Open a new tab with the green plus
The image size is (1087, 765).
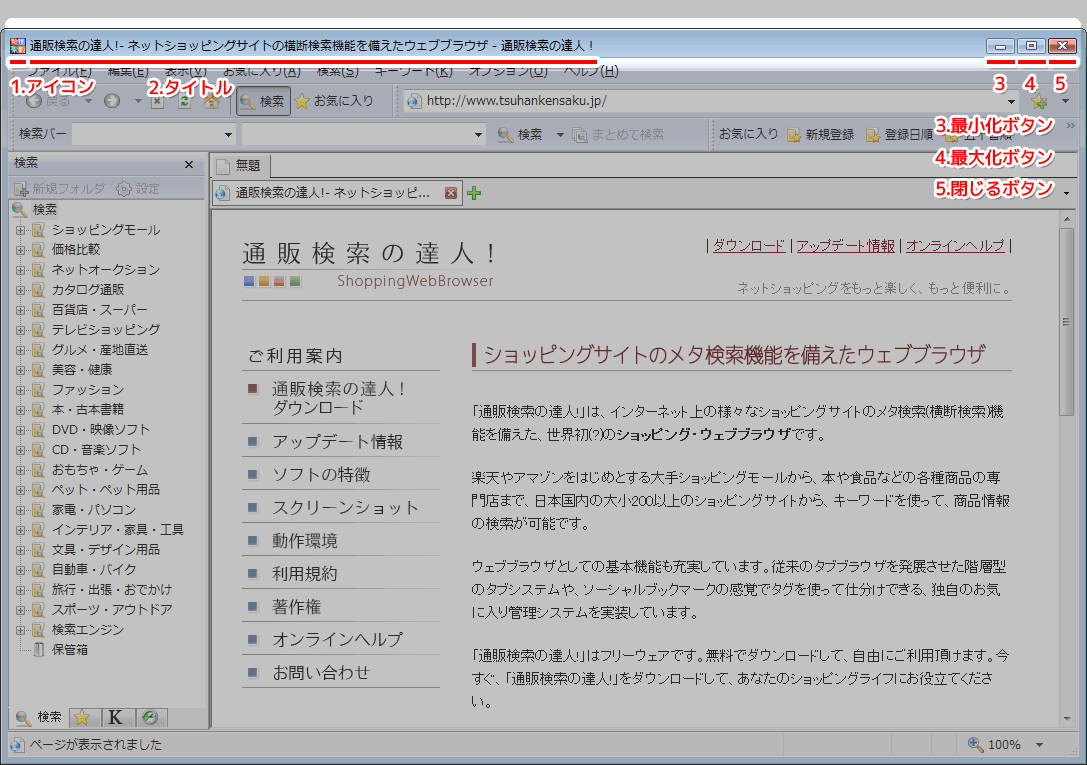[x=474, y=193]
